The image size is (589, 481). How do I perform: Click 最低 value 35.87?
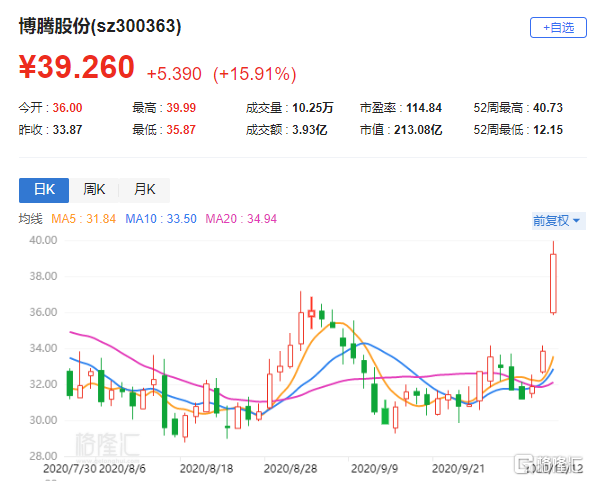click(x=181, y=130)
